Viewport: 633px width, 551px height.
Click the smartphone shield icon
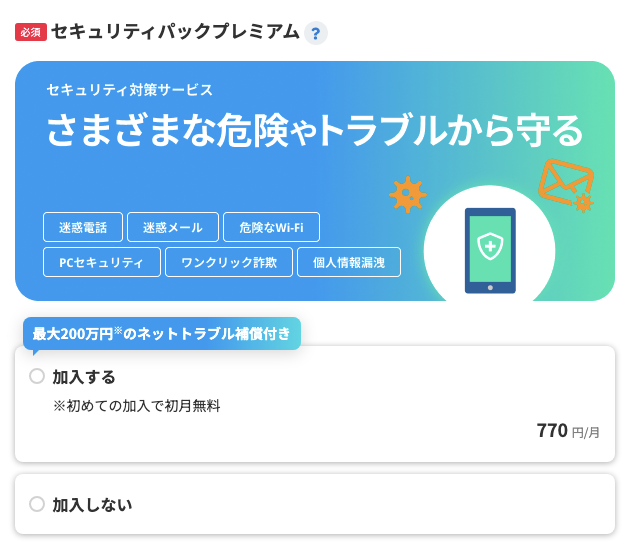490,250
